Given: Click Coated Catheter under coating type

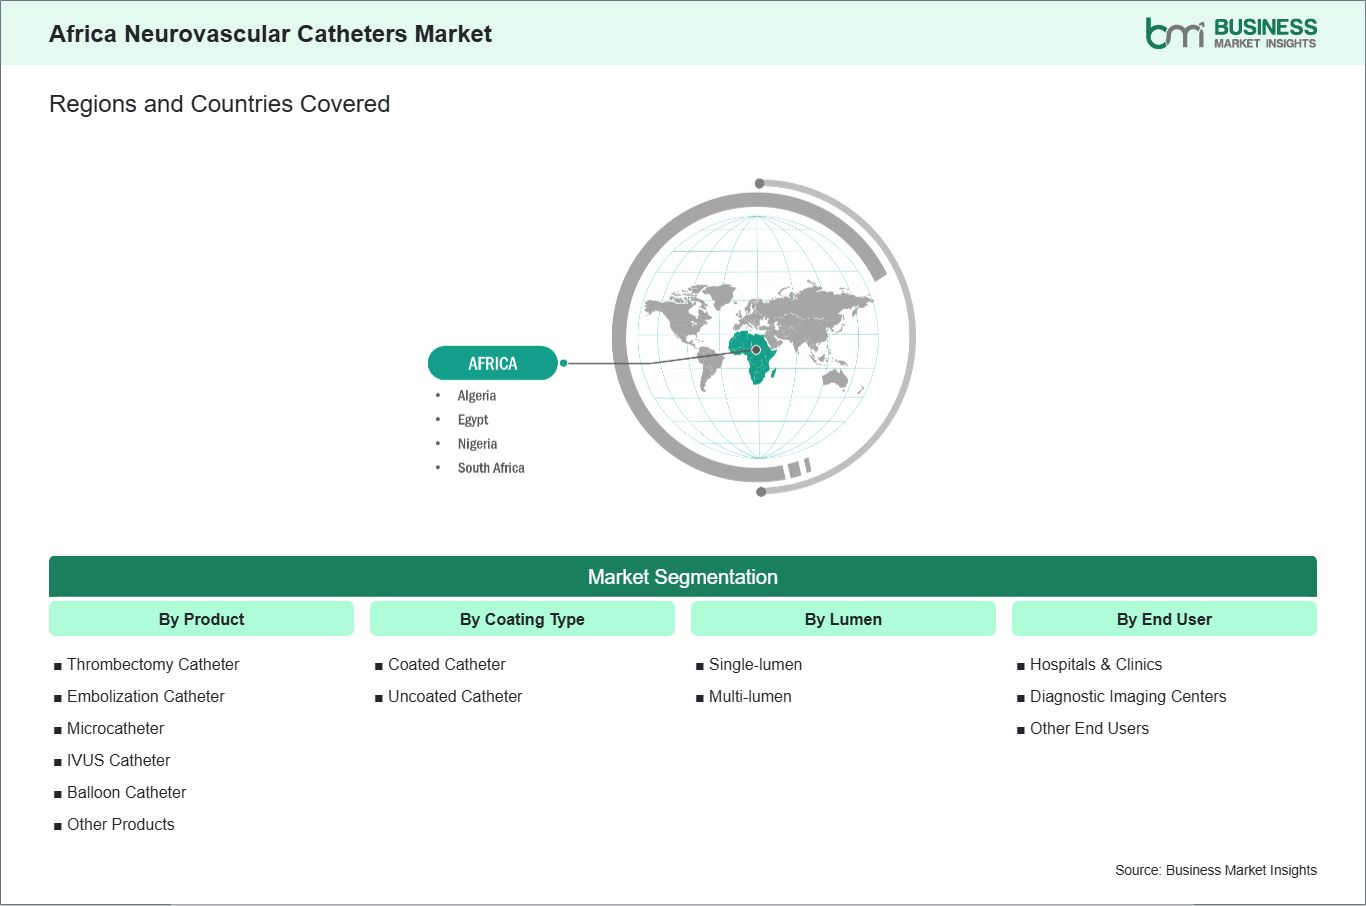Looking at the screenshot, I should (446, 664).
